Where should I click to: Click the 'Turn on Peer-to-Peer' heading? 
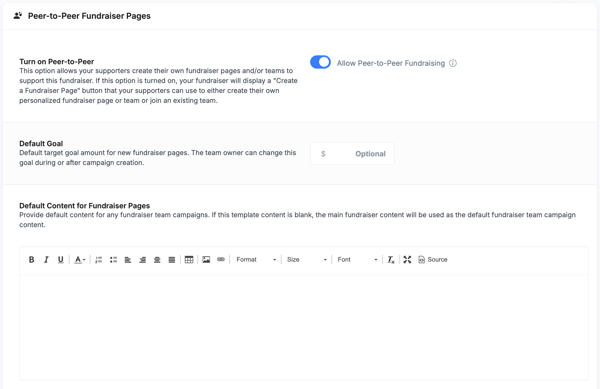click(57, 62)
